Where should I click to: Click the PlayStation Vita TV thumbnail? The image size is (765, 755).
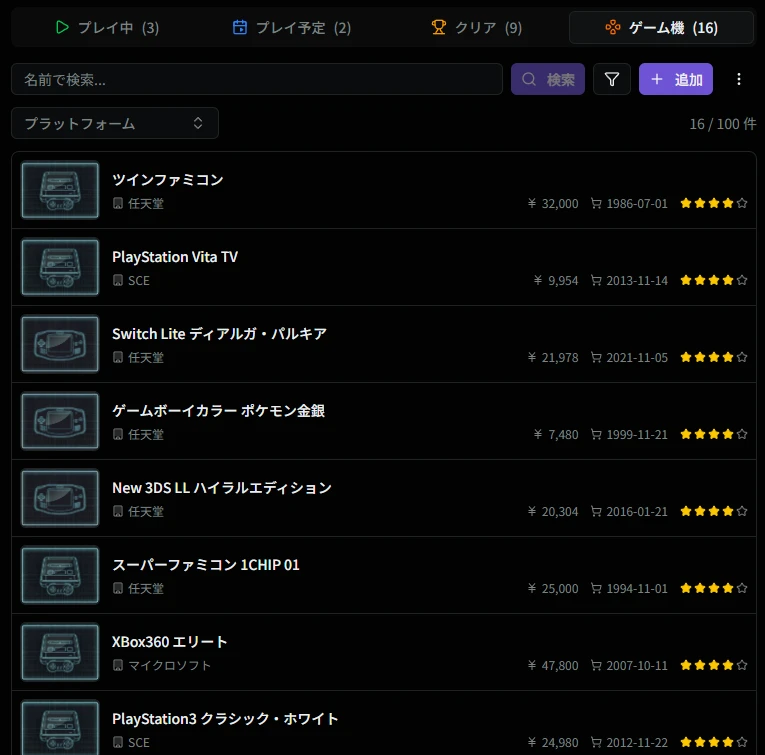pyautogui.click(x=60, y=267)
